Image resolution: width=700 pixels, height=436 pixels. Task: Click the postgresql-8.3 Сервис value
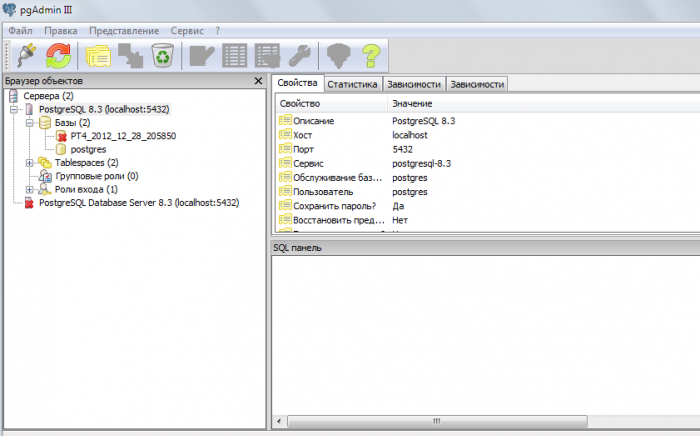421,163
